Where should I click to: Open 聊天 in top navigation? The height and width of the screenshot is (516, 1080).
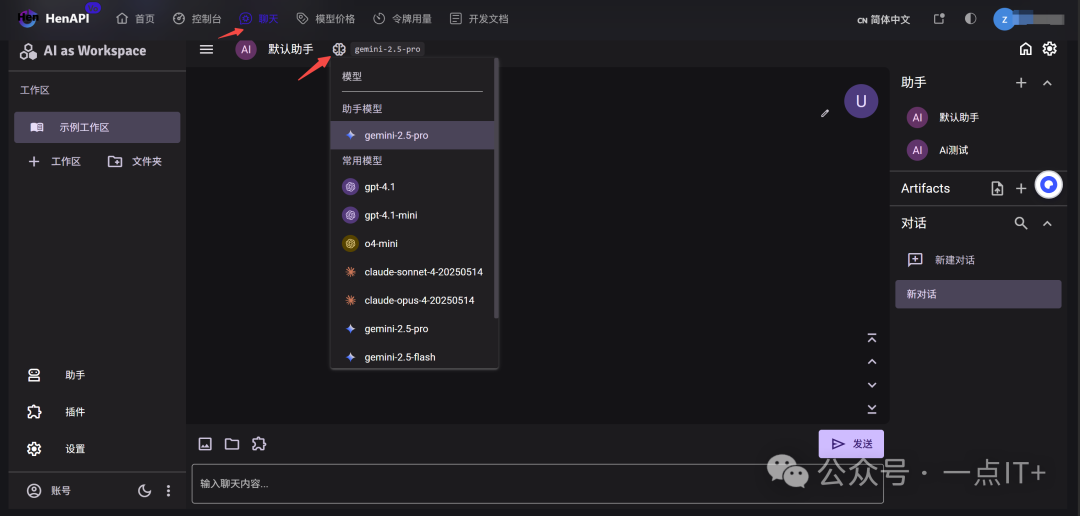pyautogui.click(x=258, y=19)
